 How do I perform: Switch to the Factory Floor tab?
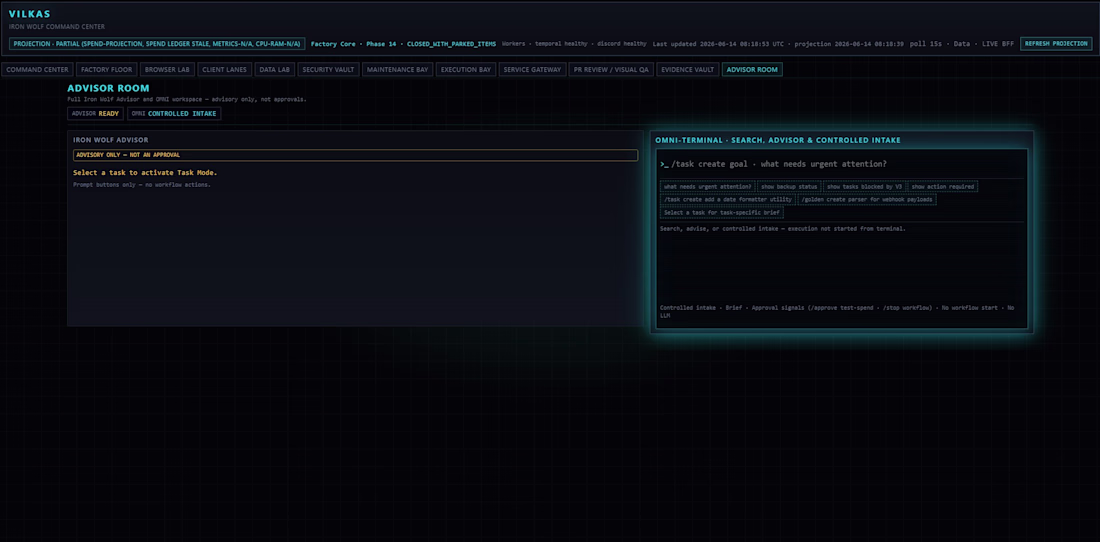[x=107, y=69]
